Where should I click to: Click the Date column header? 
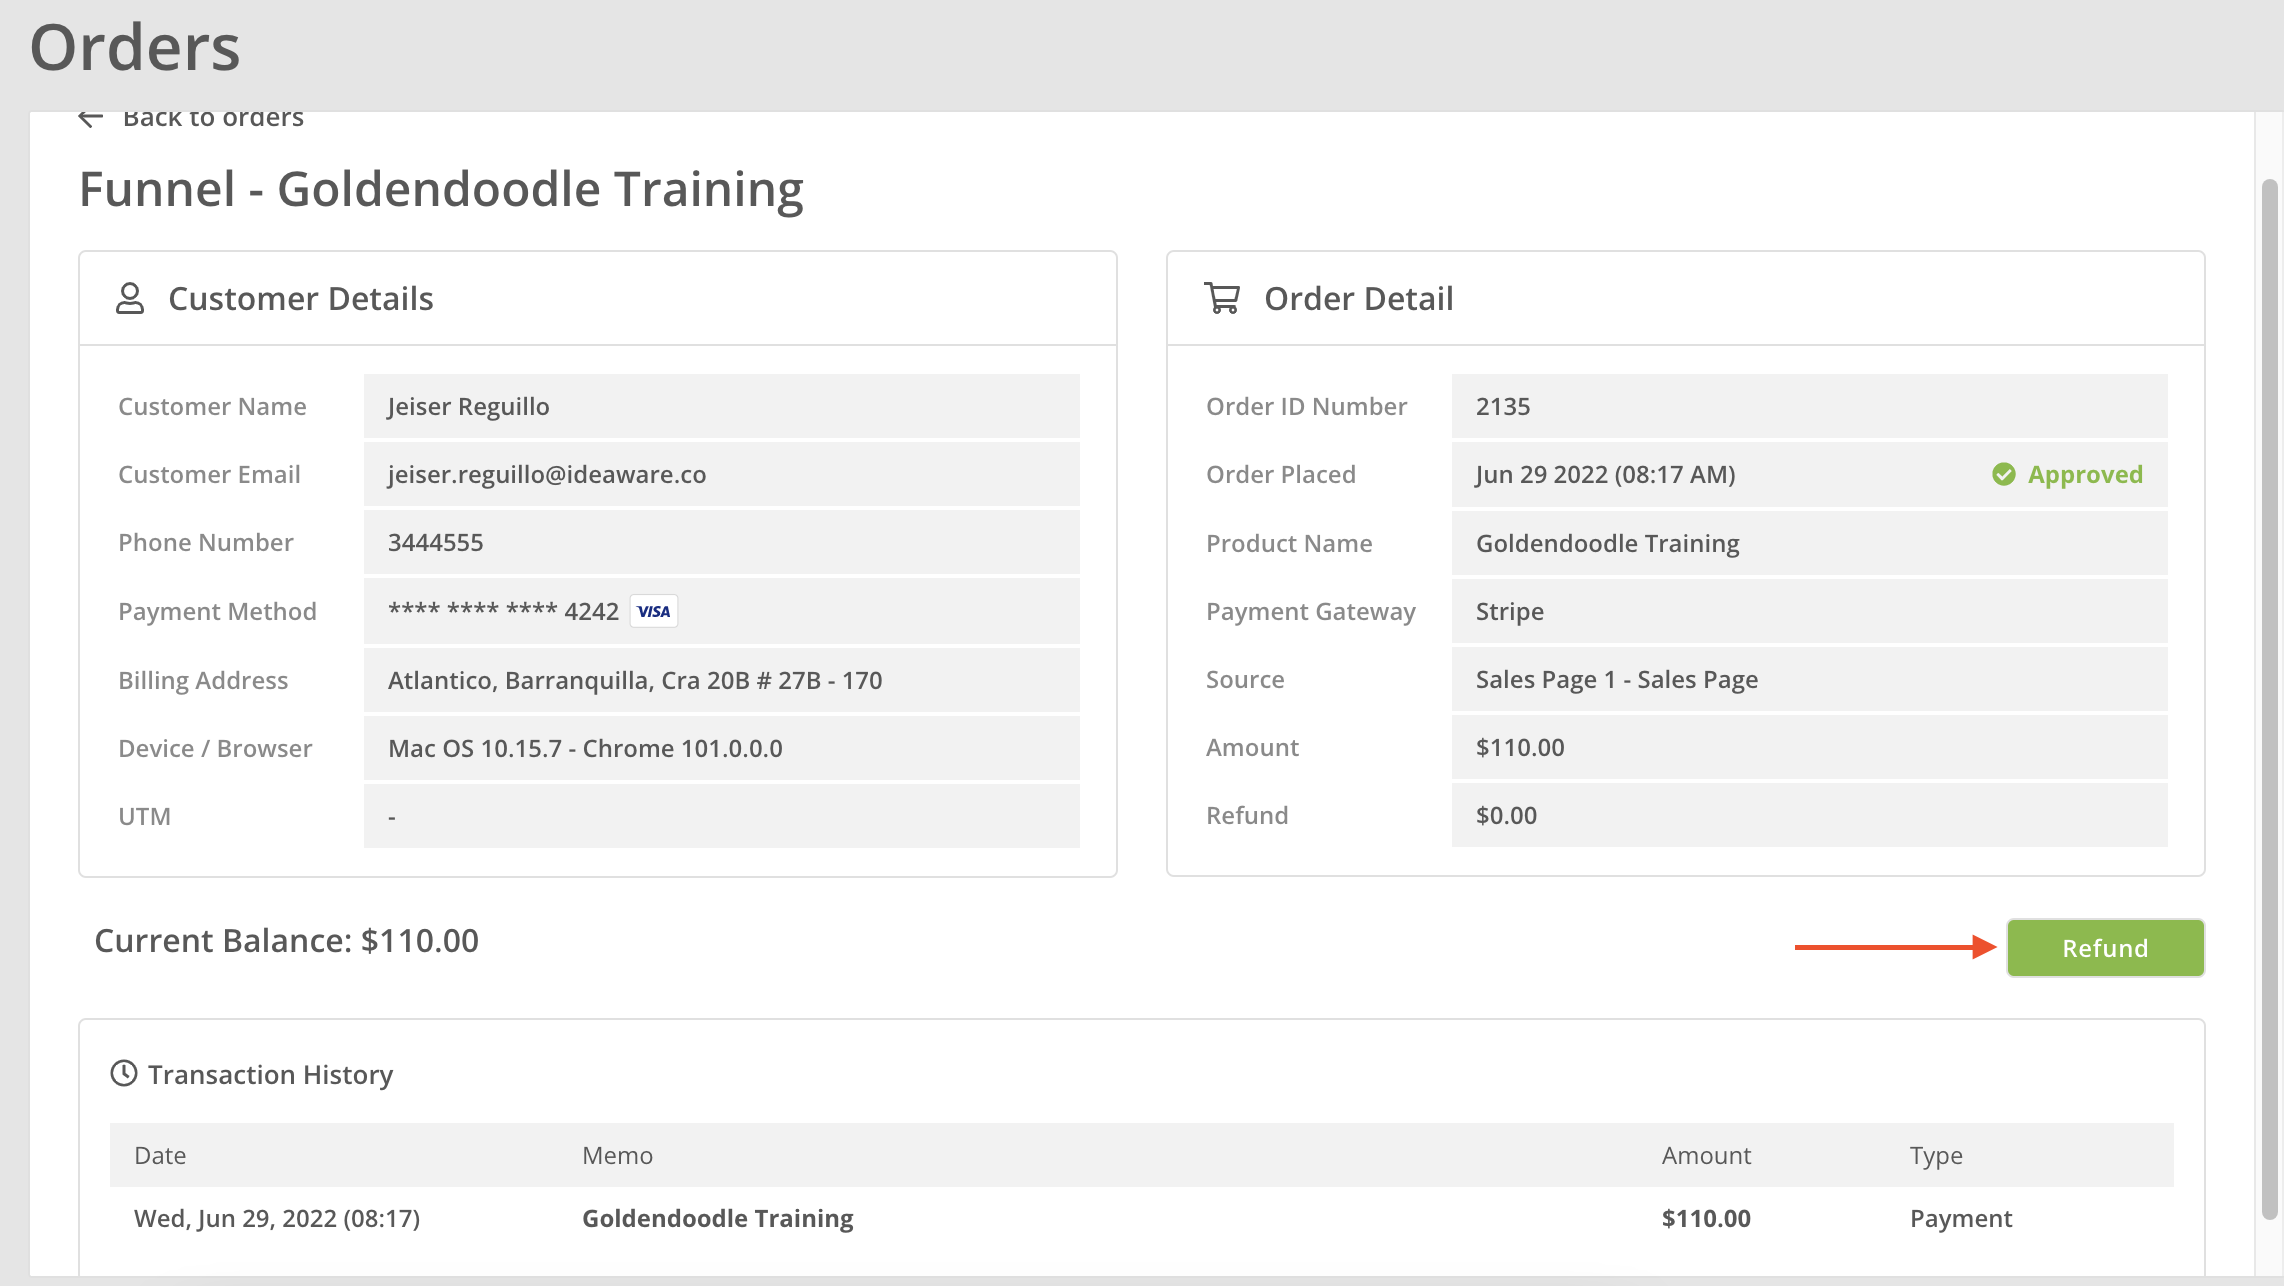(160, 1155)
